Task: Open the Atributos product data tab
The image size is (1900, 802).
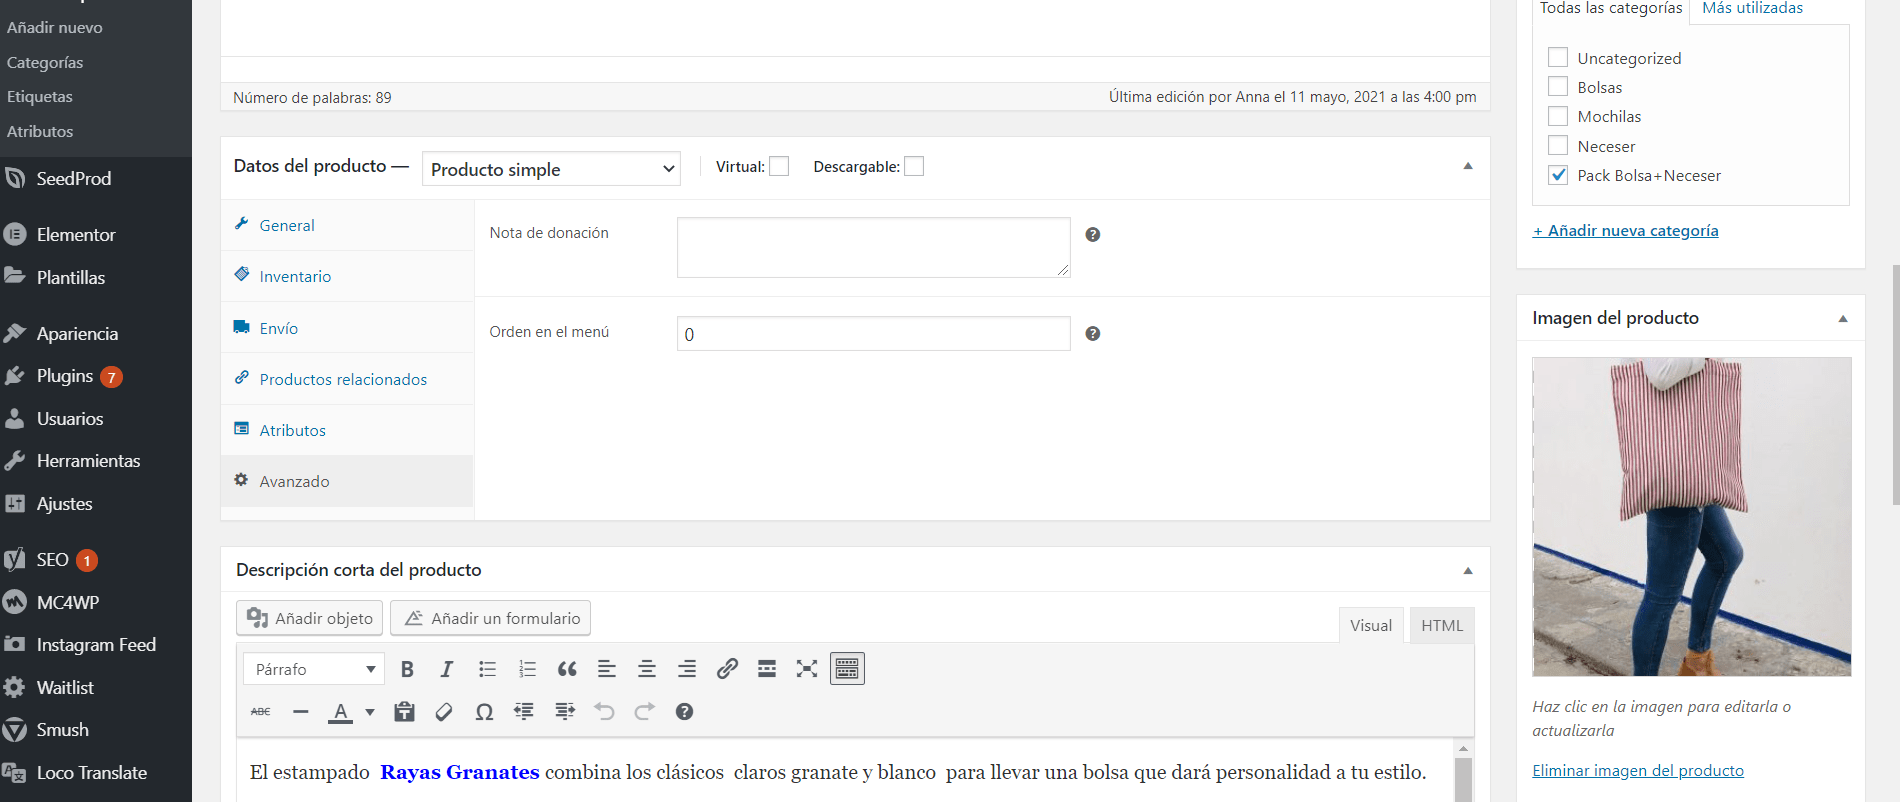Action: 347,431
